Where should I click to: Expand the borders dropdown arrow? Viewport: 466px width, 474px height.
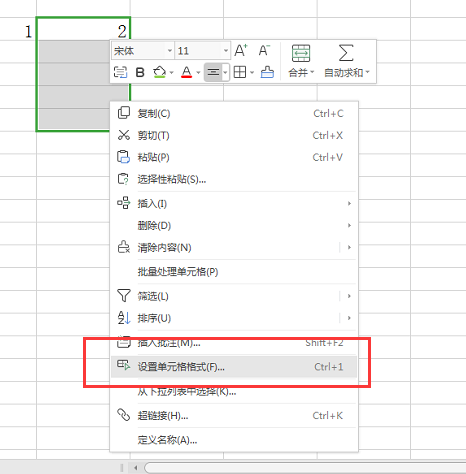[252, 72]
